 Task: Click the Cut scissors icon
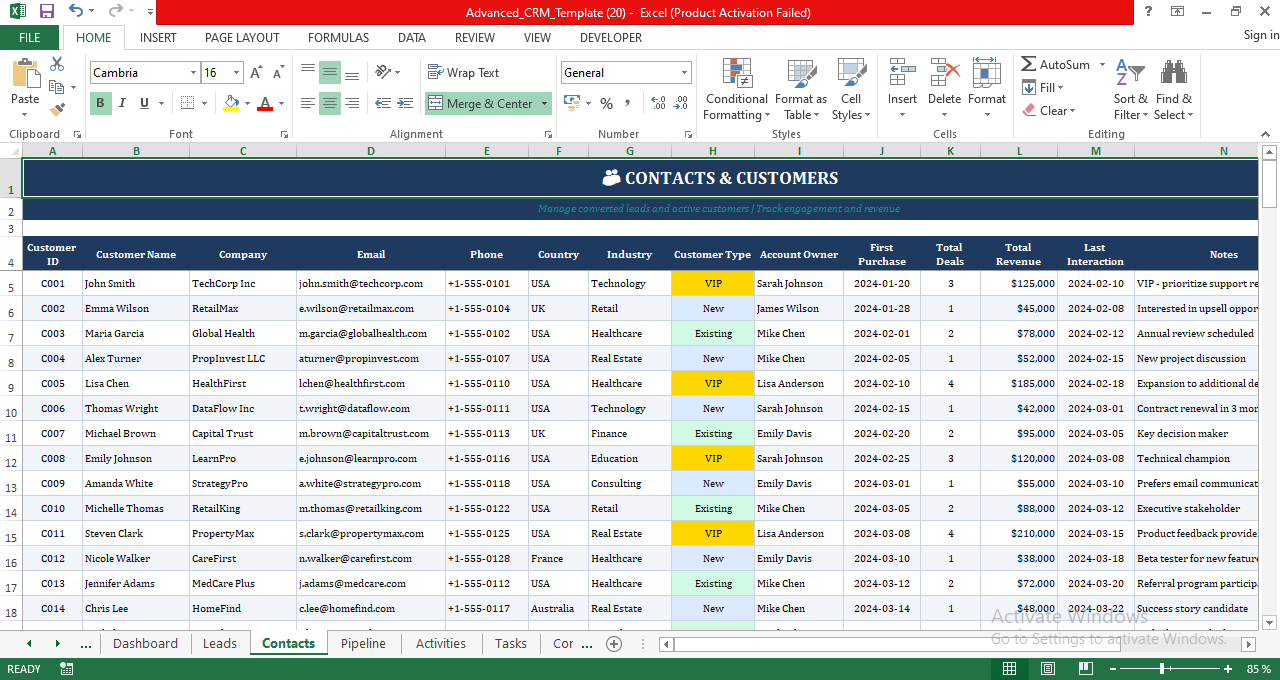point(57,64)
